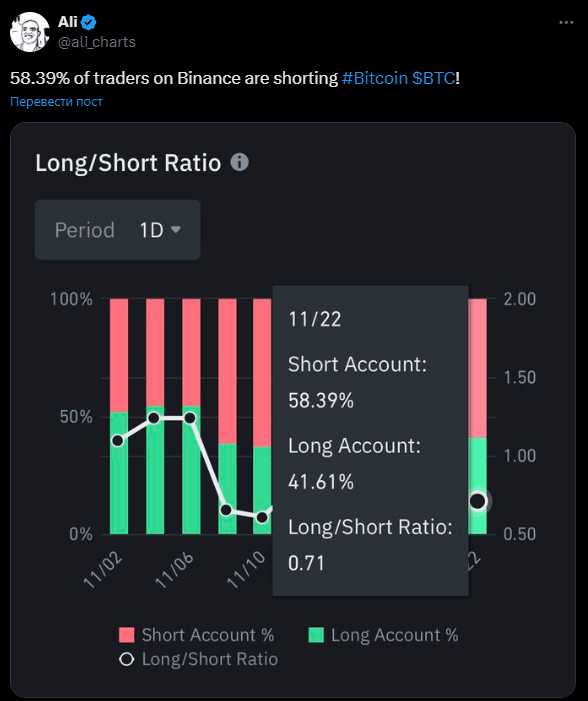Toggle the Short Account % legend series
This screenshot has height=701, width=588.
point(197,635)
